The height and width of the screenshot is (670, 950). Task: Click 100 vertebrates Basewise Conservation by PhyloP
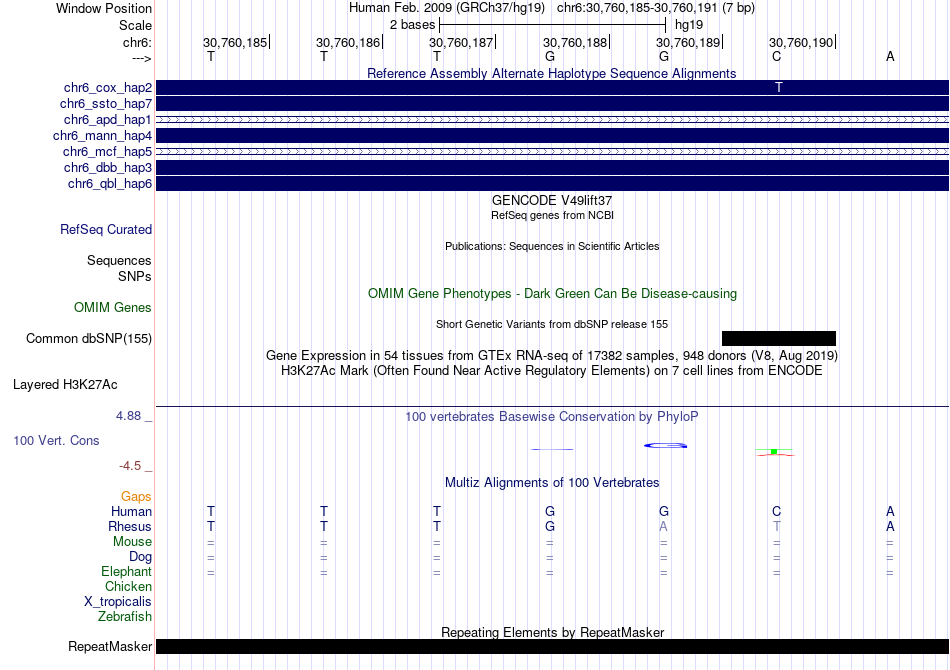[x=552, y=417]
